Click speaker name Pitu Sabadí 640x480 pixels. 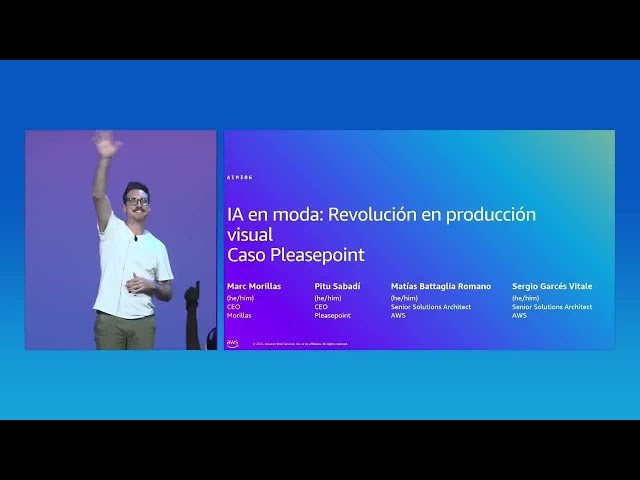click(x=338, y=286)
